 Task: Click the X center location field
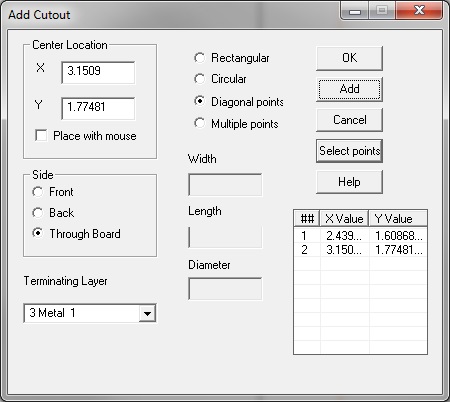pos(98,72)
